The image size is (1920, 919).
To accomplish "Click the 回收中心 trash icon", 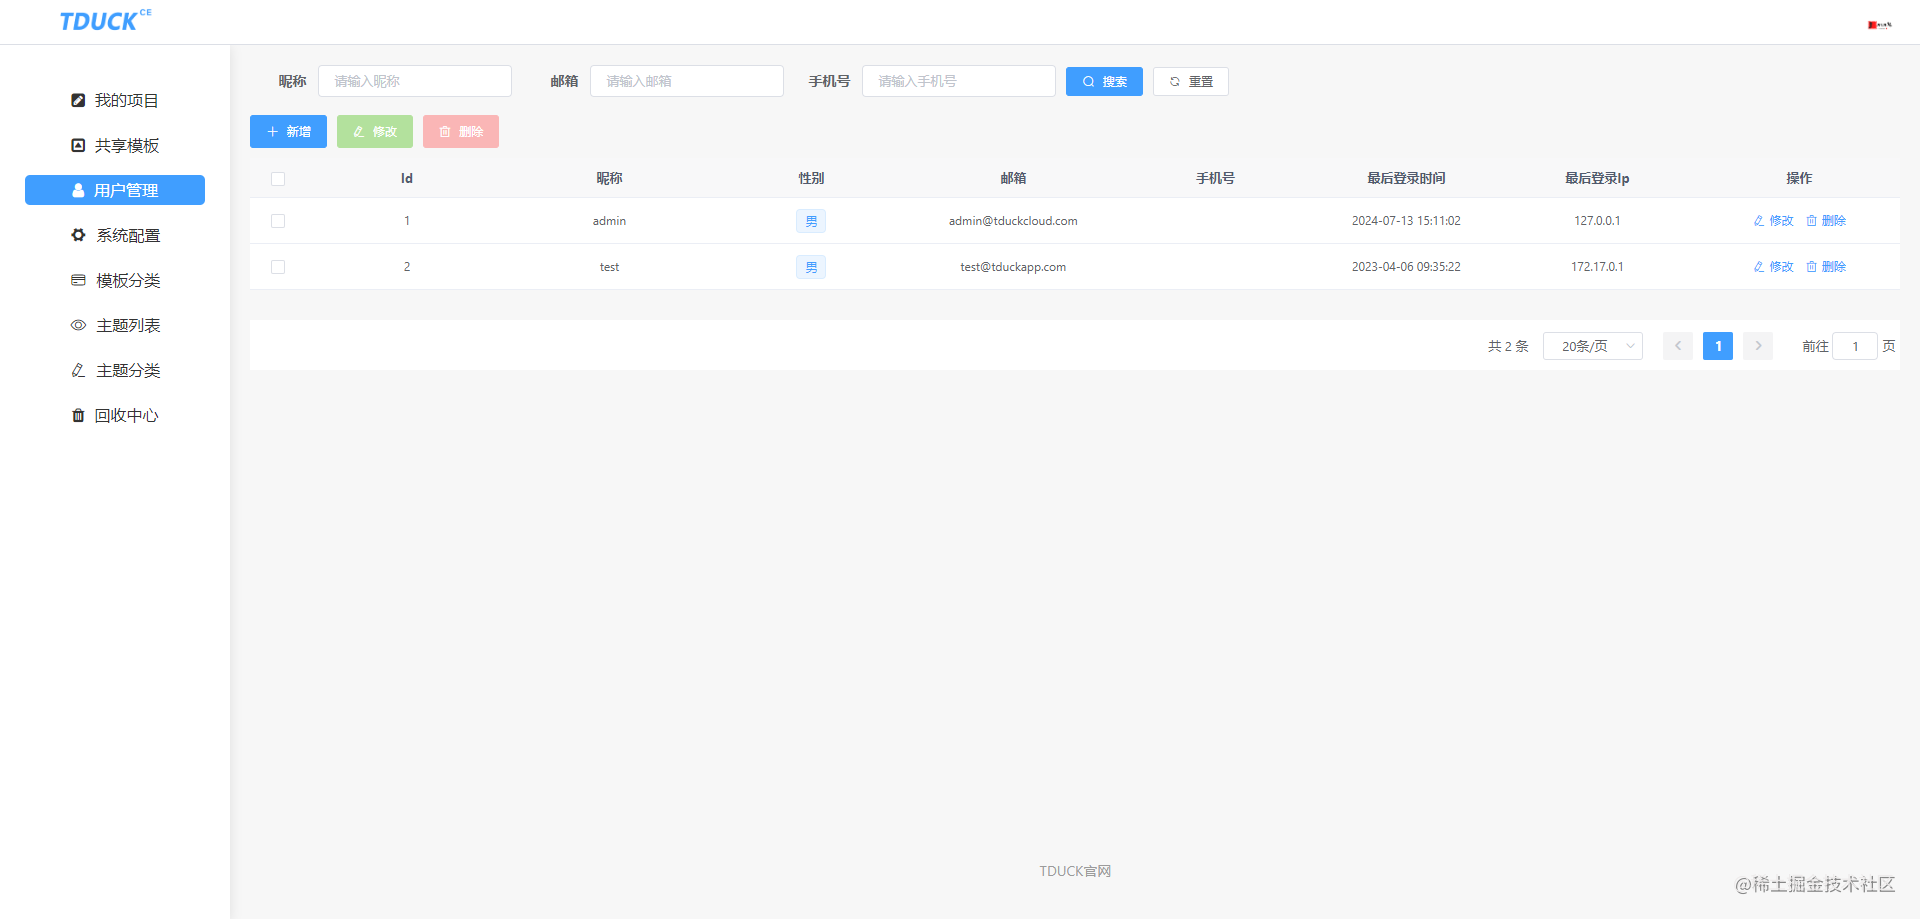I will (x=78, y=415).
